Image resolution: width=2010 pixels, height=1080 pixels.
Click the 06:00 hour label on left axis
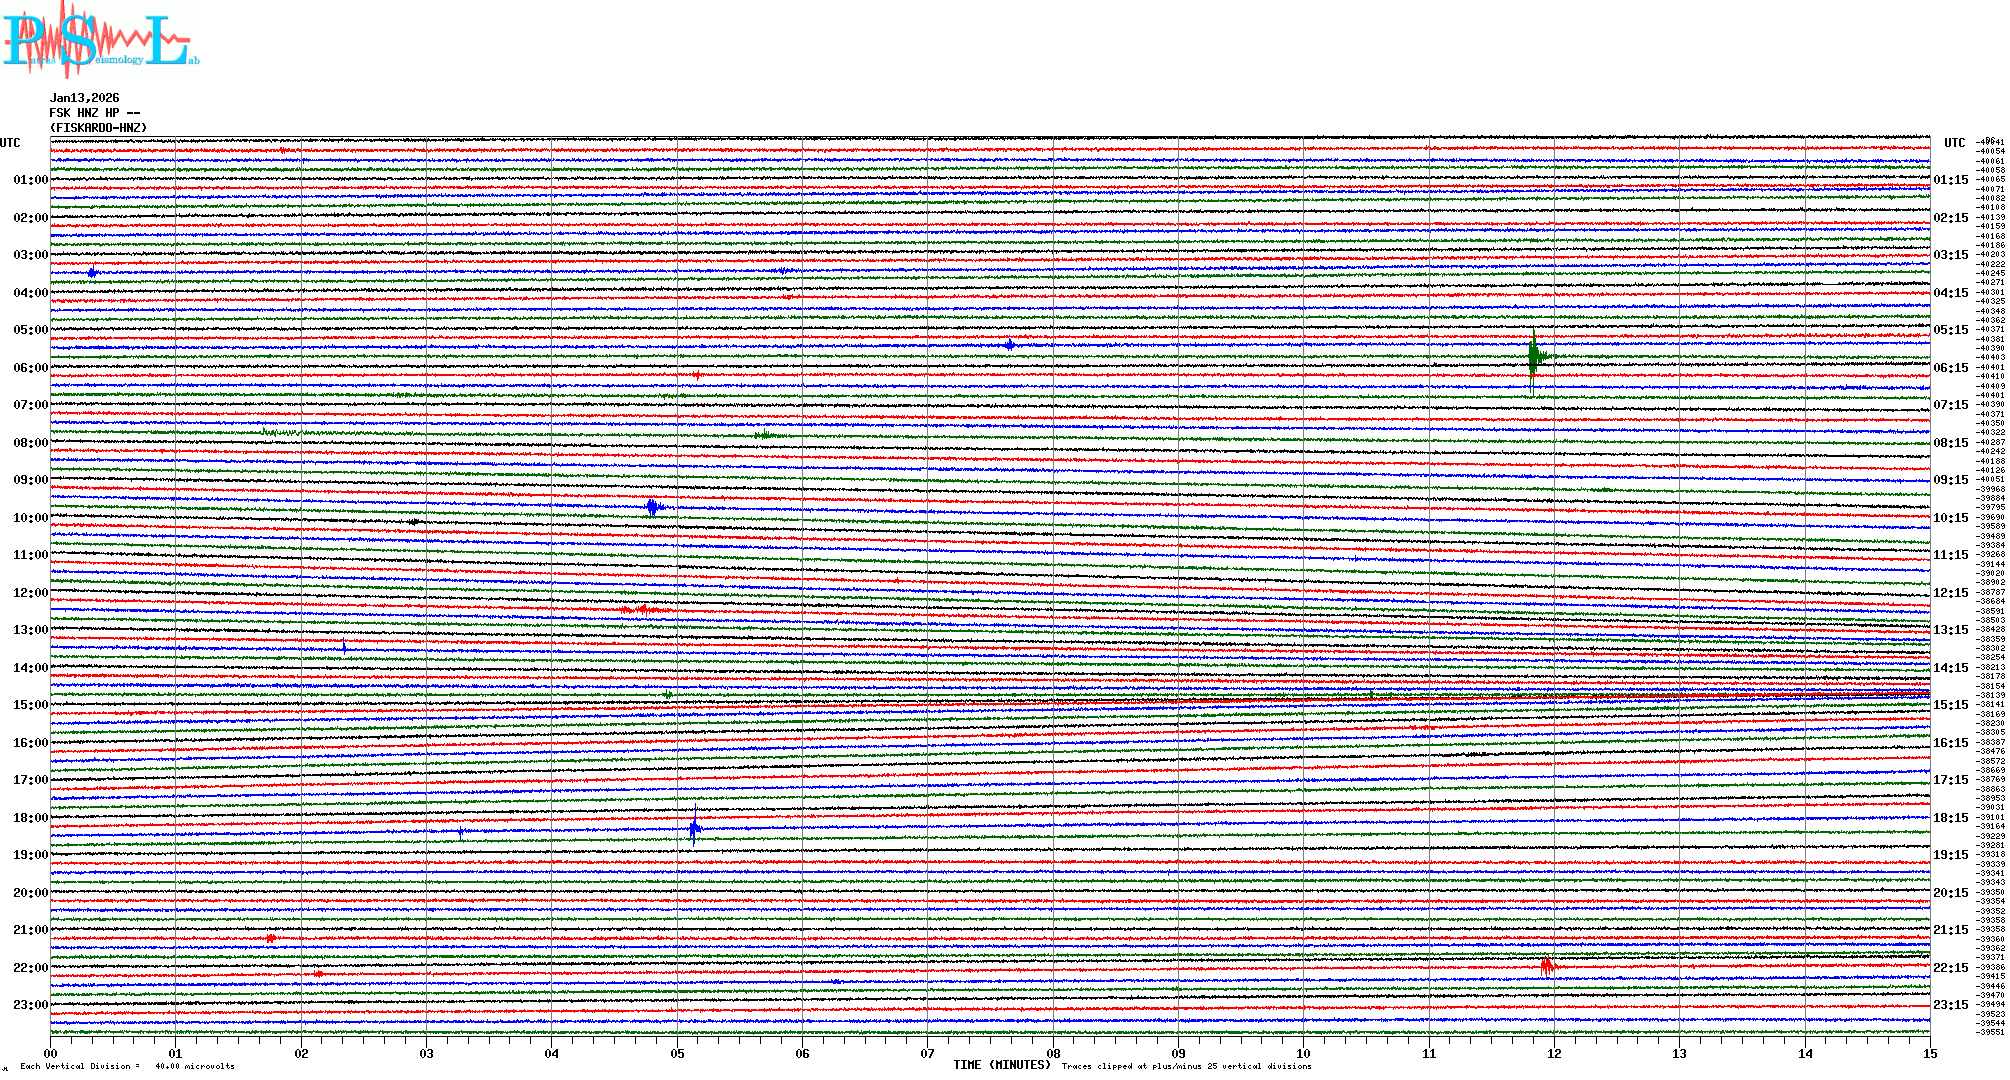click(30, 368)
